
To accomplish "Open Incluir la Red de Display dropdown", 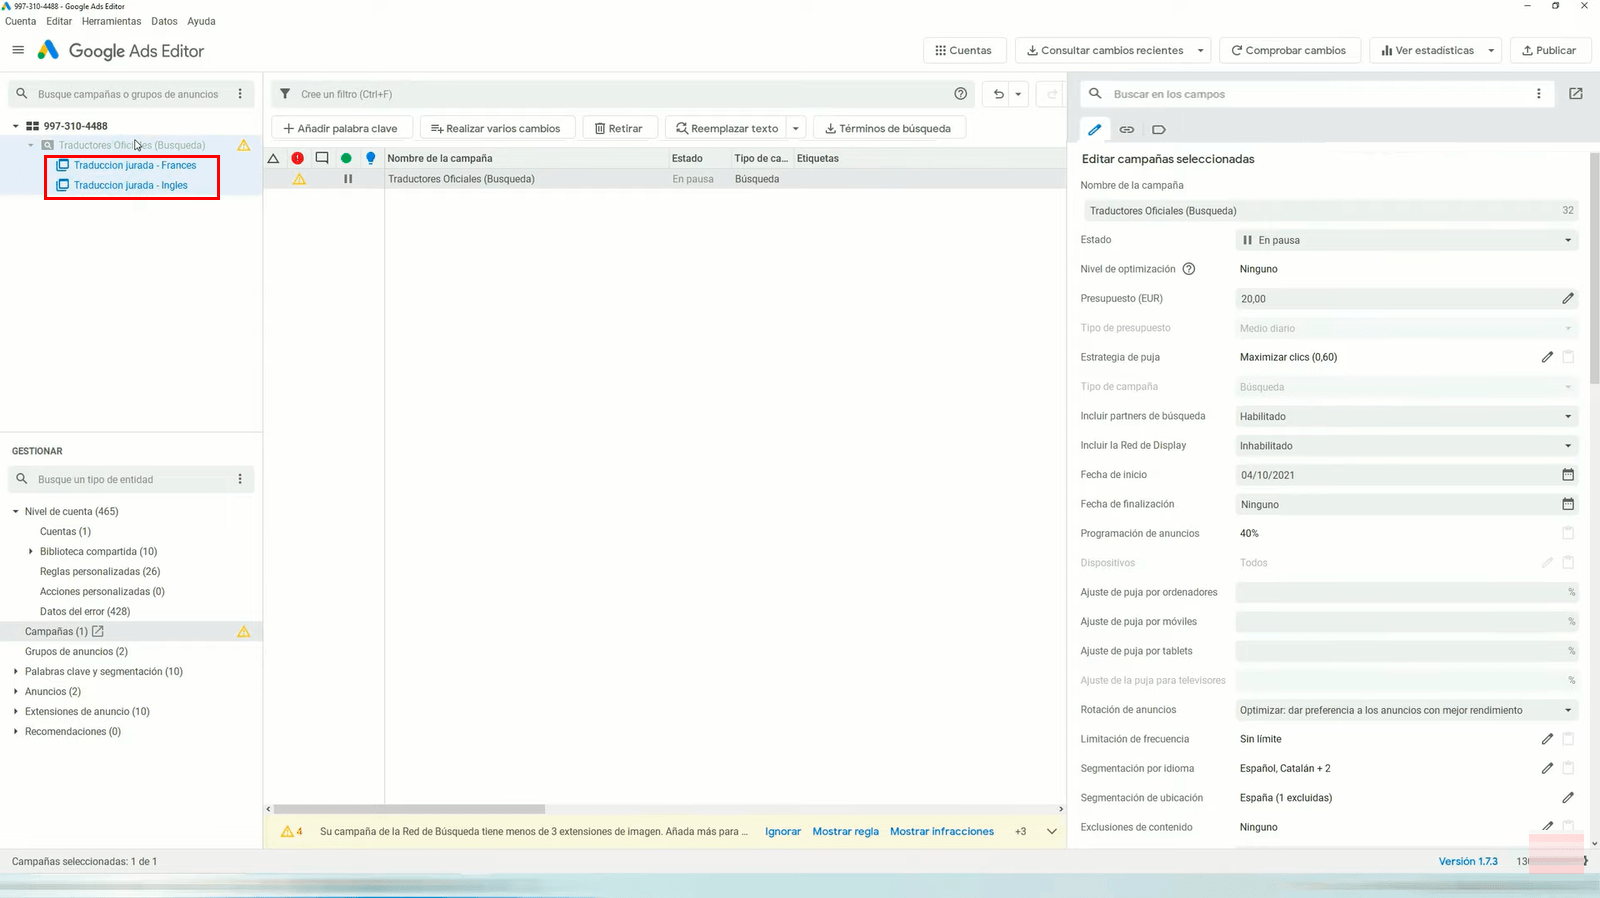I will pos(1407,446).
